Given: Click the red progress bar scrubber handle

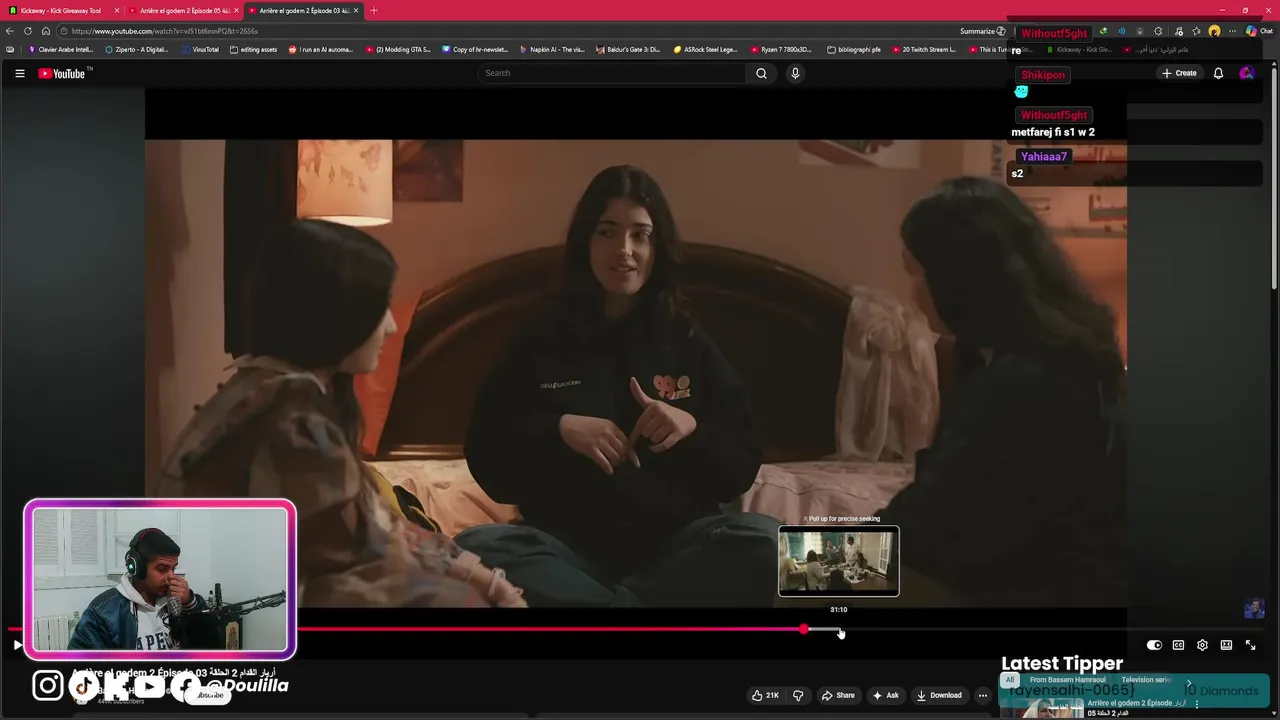Looking at the screenshot, I should (x=804, y=629).
